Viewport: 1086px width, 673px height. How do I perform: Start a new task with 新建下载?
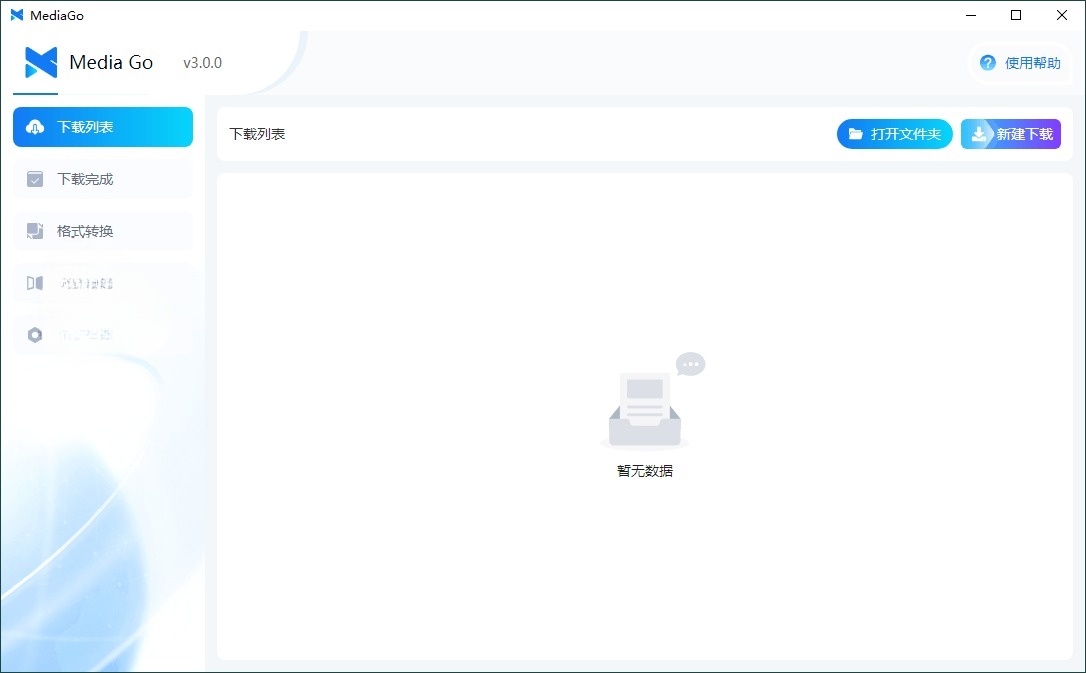pyautogui.click(x=1011, y=134)
